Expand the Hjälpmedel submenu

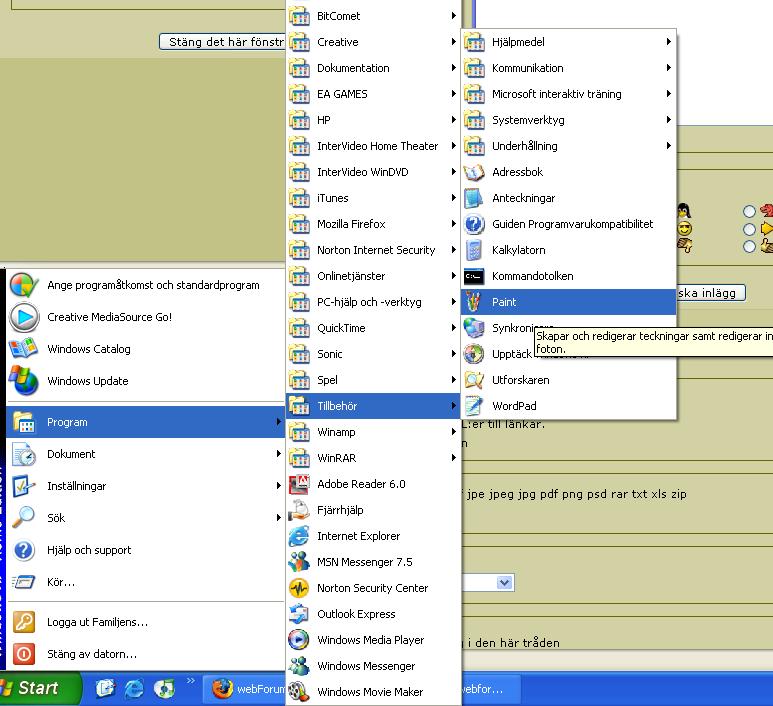(x=568, y=42)
